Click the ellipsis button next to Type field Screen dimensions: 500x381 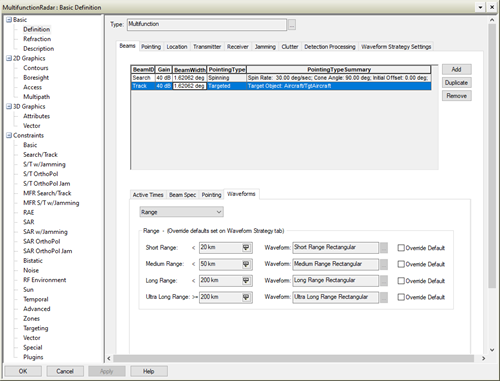coord(292,25)
